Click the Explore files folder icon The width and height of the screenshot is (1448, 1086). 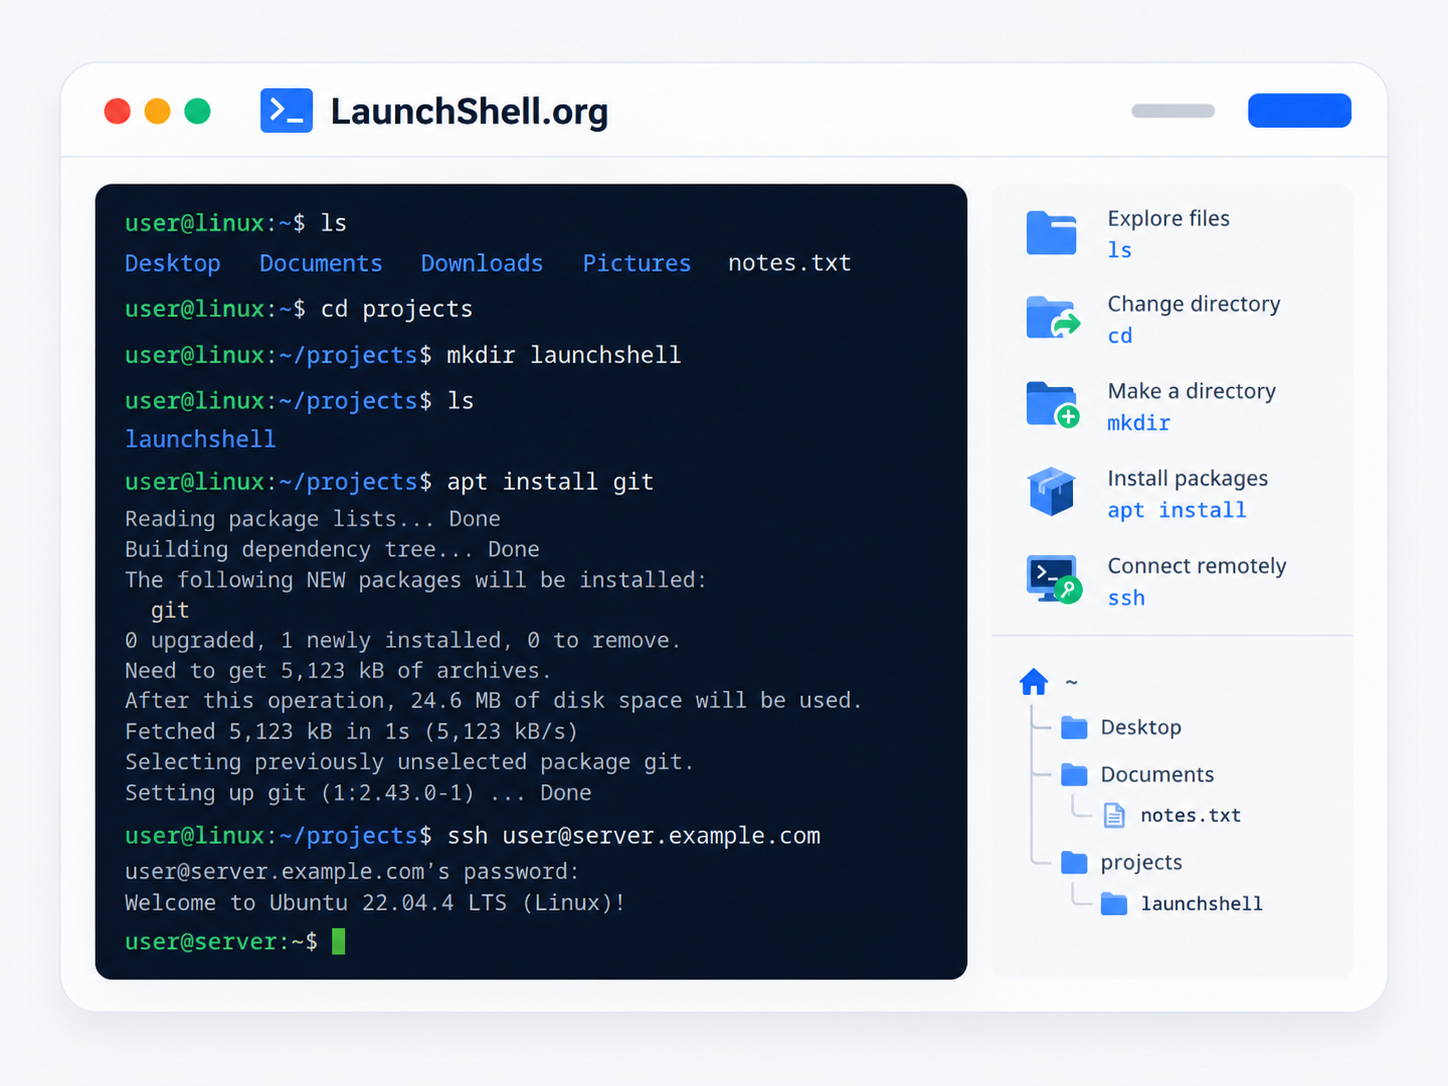pos(1051,233)
